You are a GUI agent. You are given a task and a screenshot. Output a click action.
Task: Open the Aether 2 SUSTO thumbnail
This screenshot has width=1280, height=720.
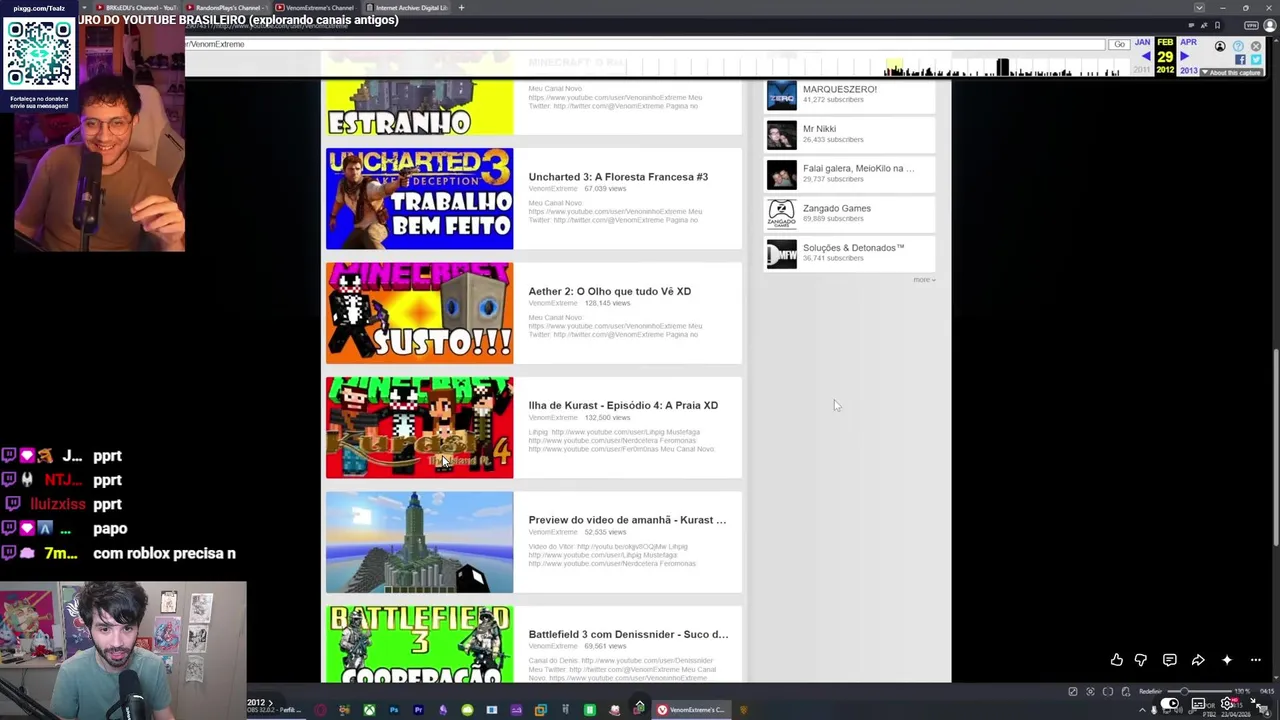[x=419, y=313]
